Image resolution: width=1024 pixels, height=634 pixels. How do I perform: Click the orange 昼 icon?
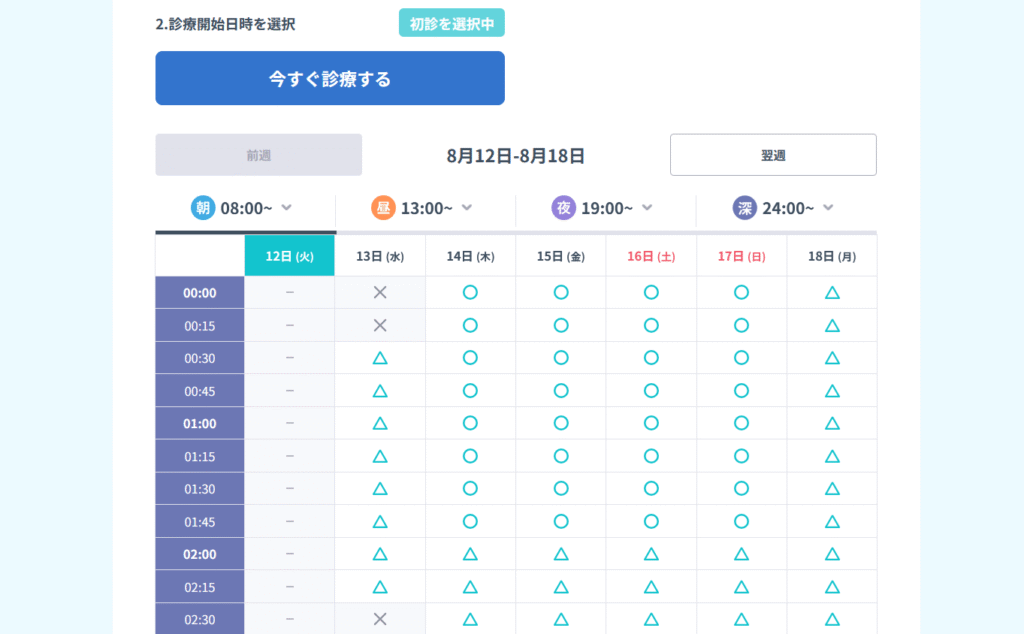coord(383,208)
